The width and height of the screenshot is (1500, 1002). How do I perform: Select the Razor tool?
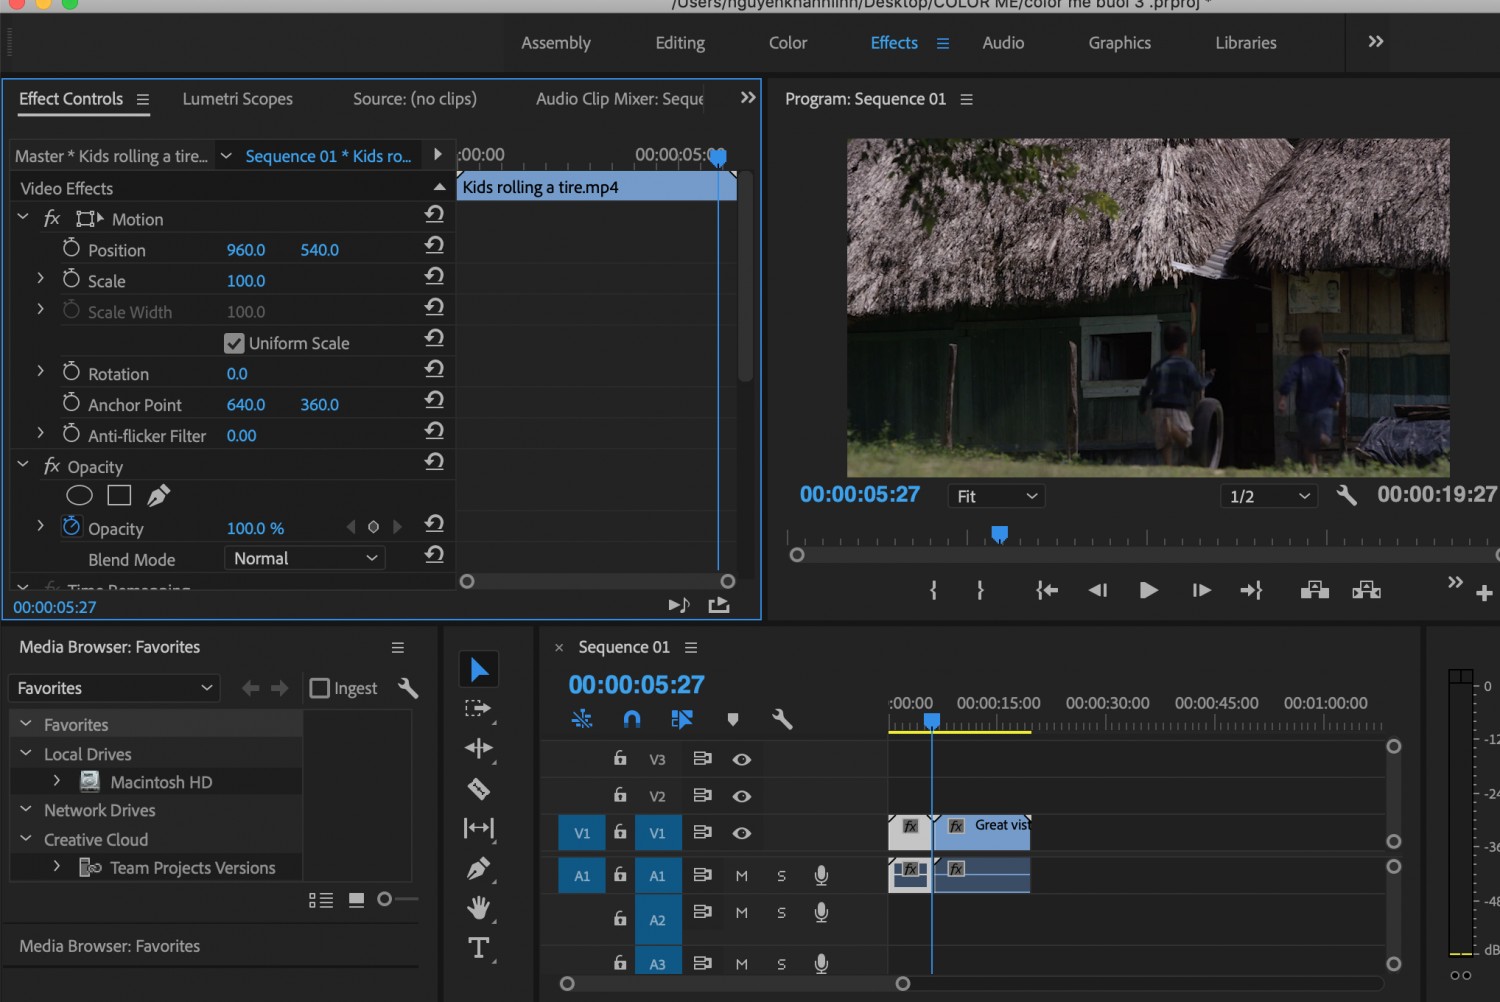click(x=479, y=789)
